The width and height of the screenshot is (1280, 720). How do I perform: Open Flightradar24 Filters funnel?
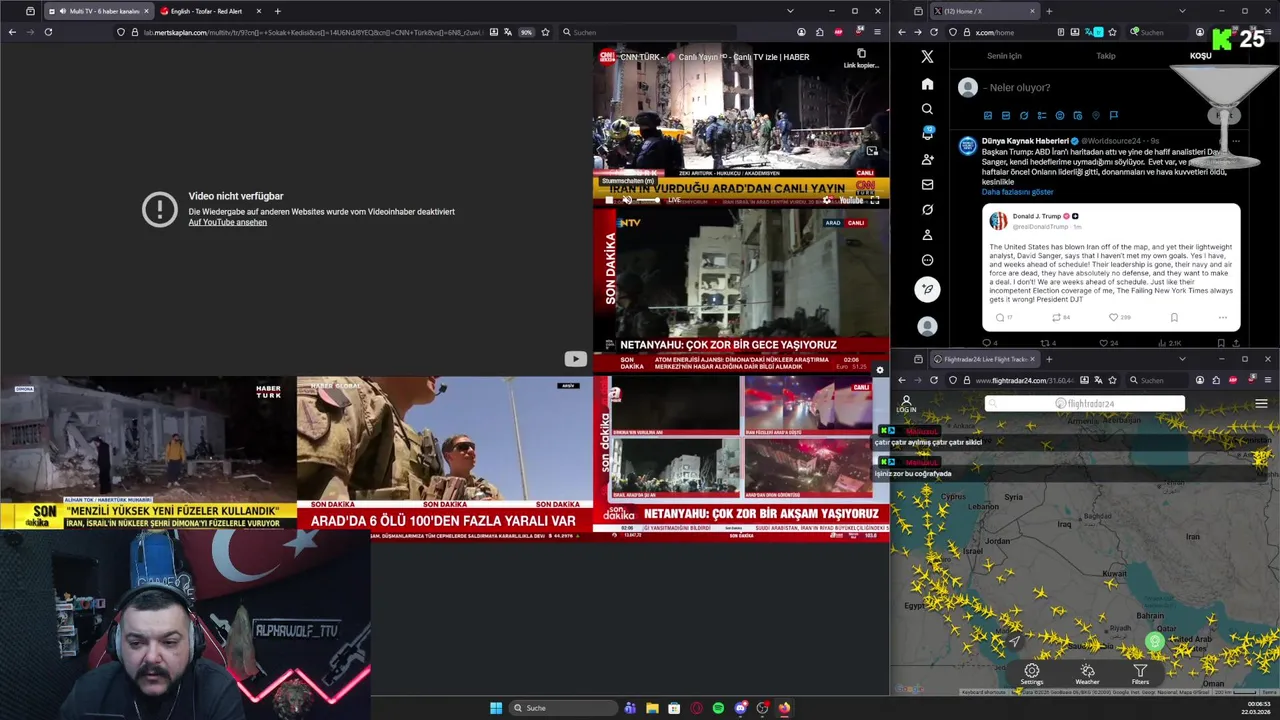(1140, 675)
